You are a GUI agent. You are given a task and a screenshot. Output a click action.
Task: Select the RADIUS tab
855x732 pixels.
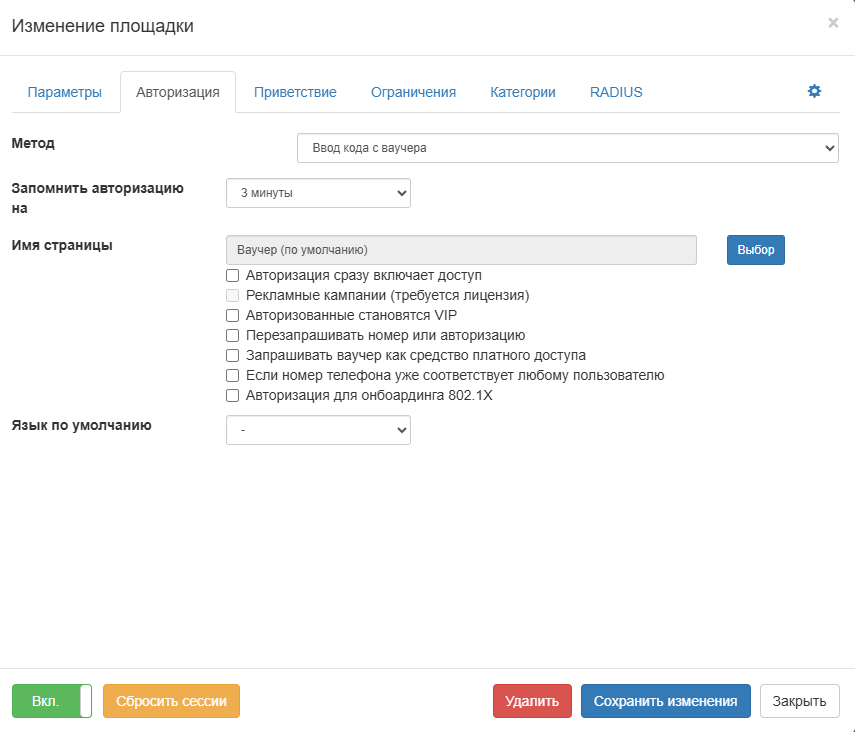click(616, 92)
